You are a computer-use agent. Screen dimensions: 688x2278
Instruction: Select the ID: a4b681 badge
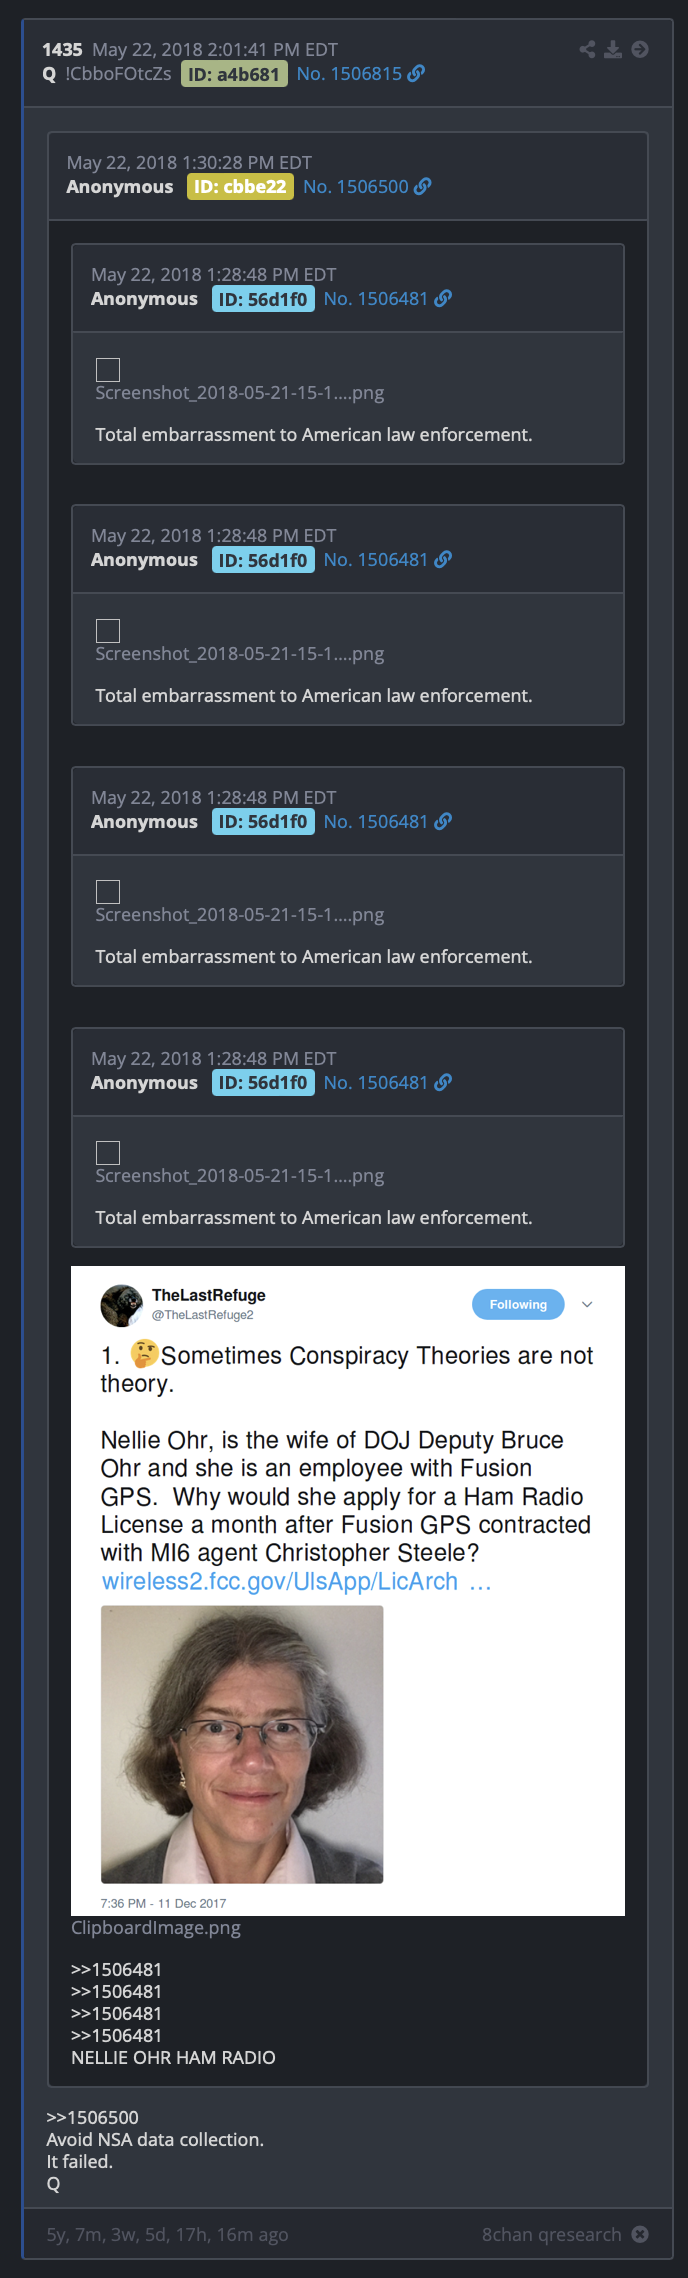pyautogui.click(x=234, y=74)
